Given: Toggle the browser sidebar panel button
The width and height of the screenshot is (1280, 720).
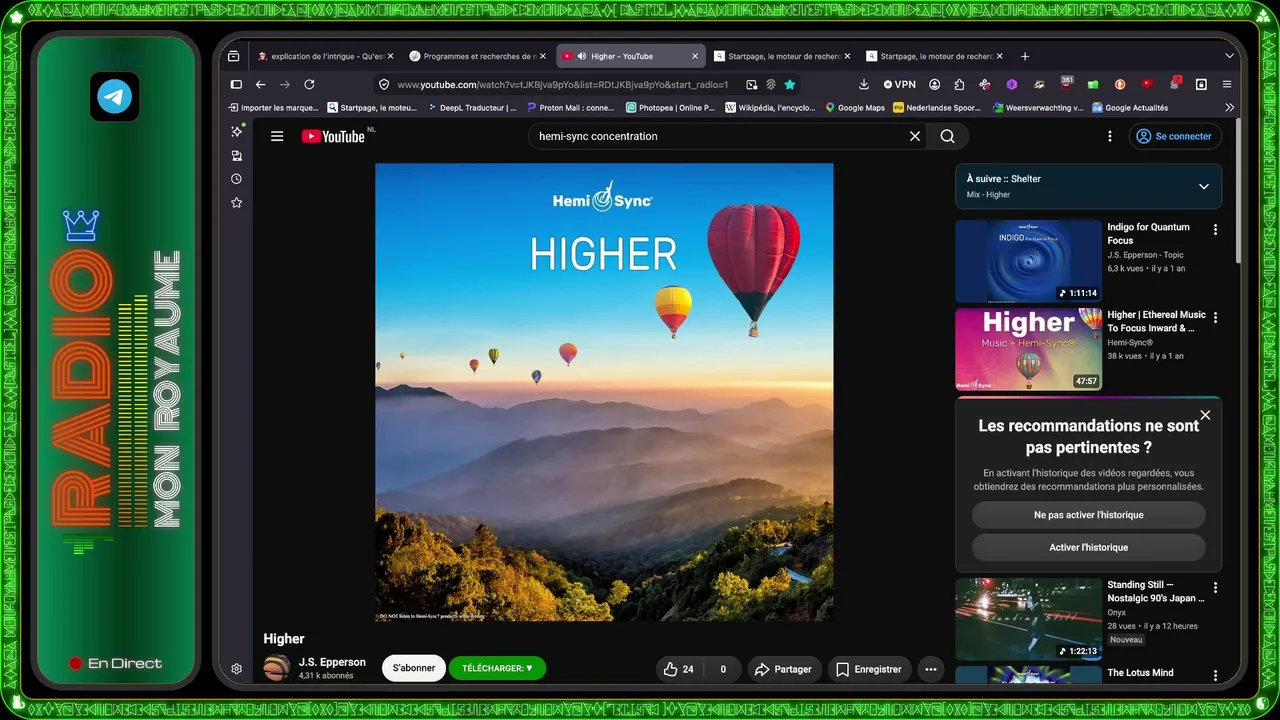Looking at the screenshot, I should (236, 85).
